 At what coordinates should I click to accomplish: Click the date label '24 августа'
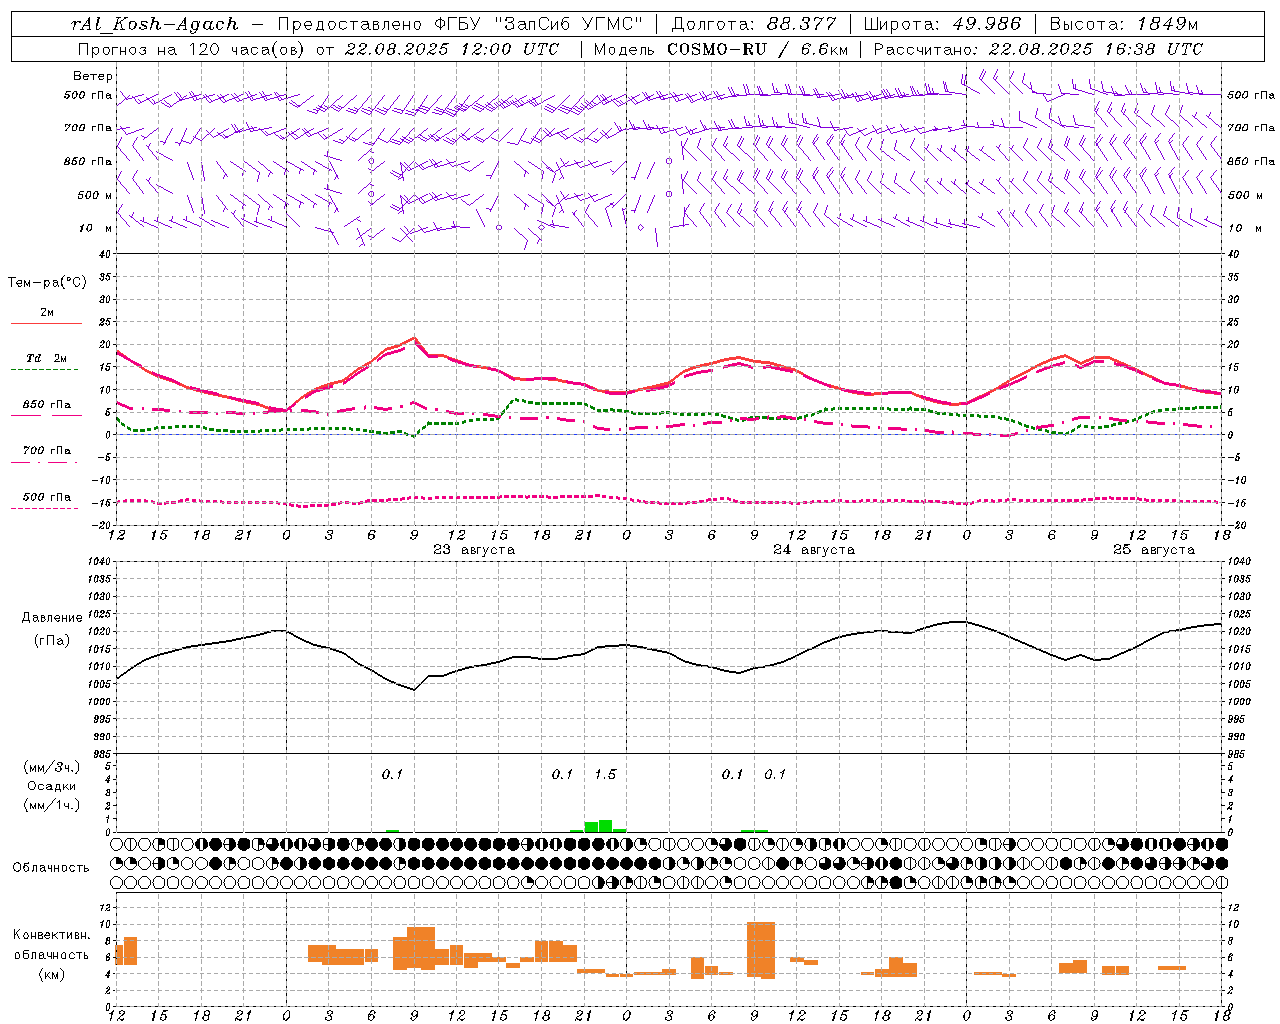click(814, 550)
